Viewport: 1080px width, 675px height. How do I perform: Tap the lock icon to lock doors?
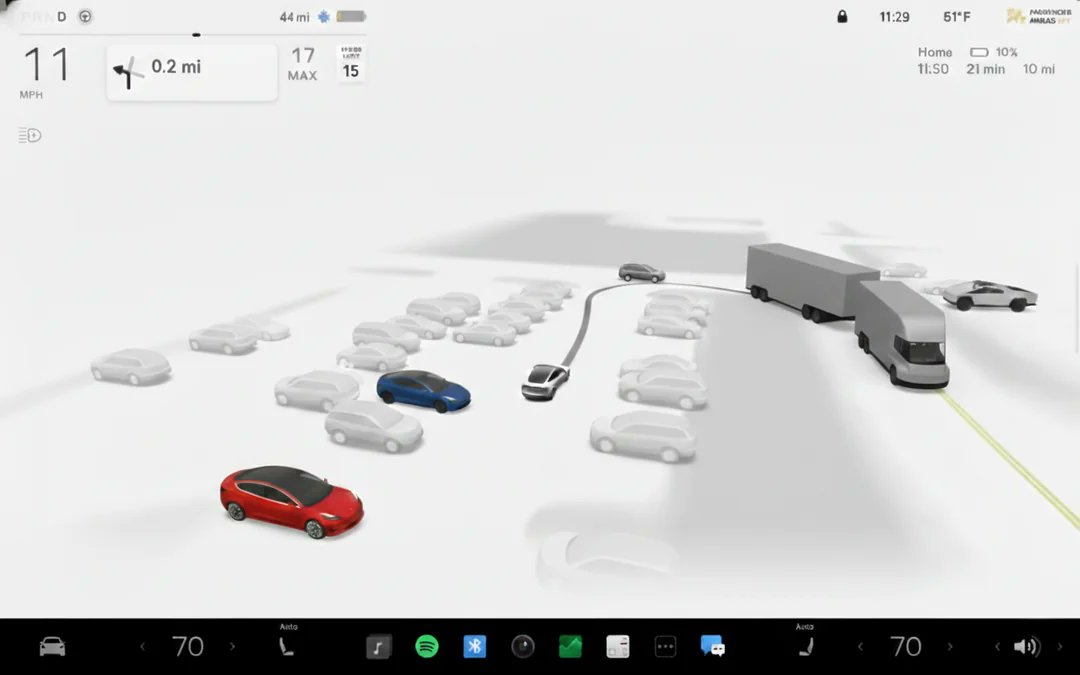click(x=842, y=17)
